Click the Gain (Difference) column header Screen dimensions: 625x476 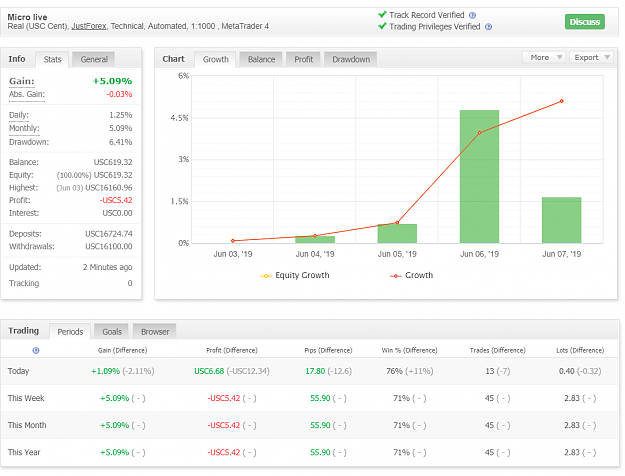(x=122, y=350)
